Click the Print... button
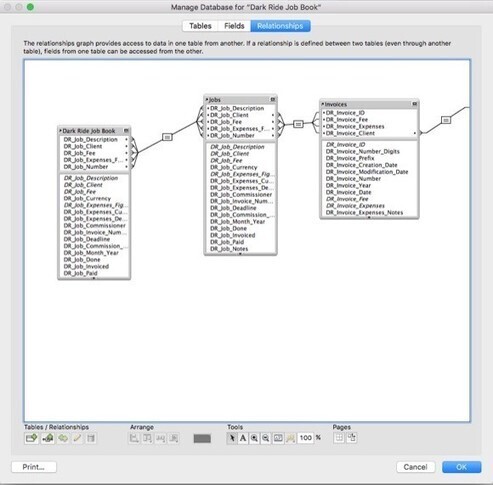 coord(34,467)
